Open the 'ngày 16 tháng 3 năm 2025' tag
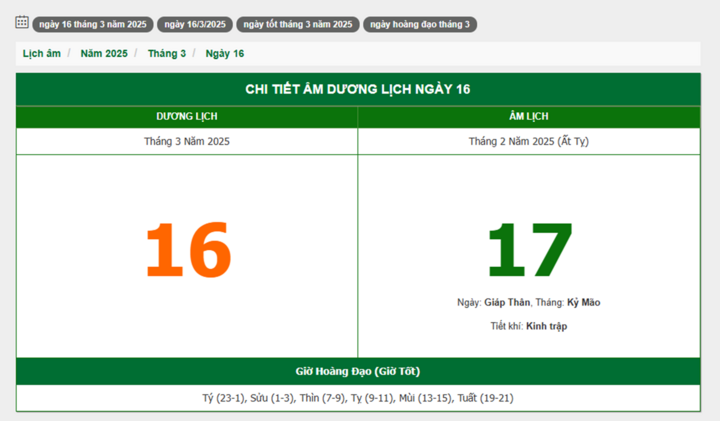720x421 pixels. click(91, 24)
